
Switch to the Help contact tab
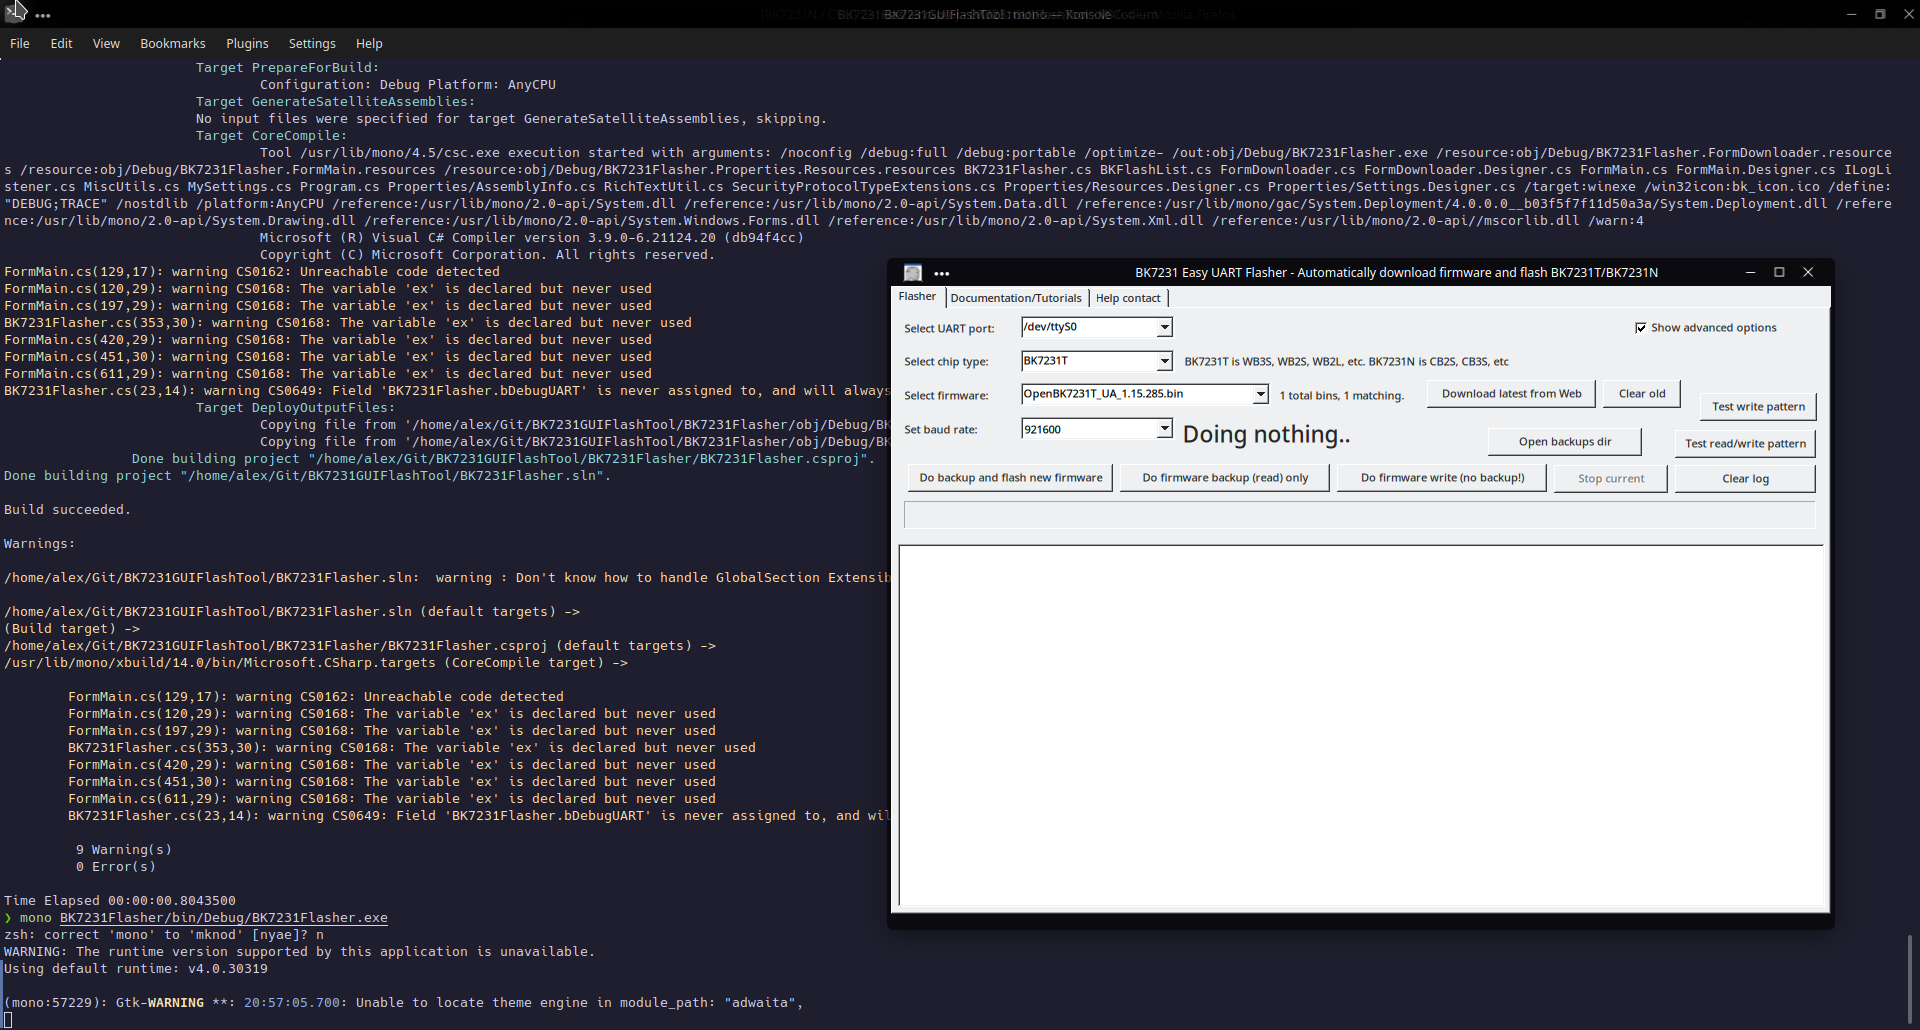[x=1128, y=298]
